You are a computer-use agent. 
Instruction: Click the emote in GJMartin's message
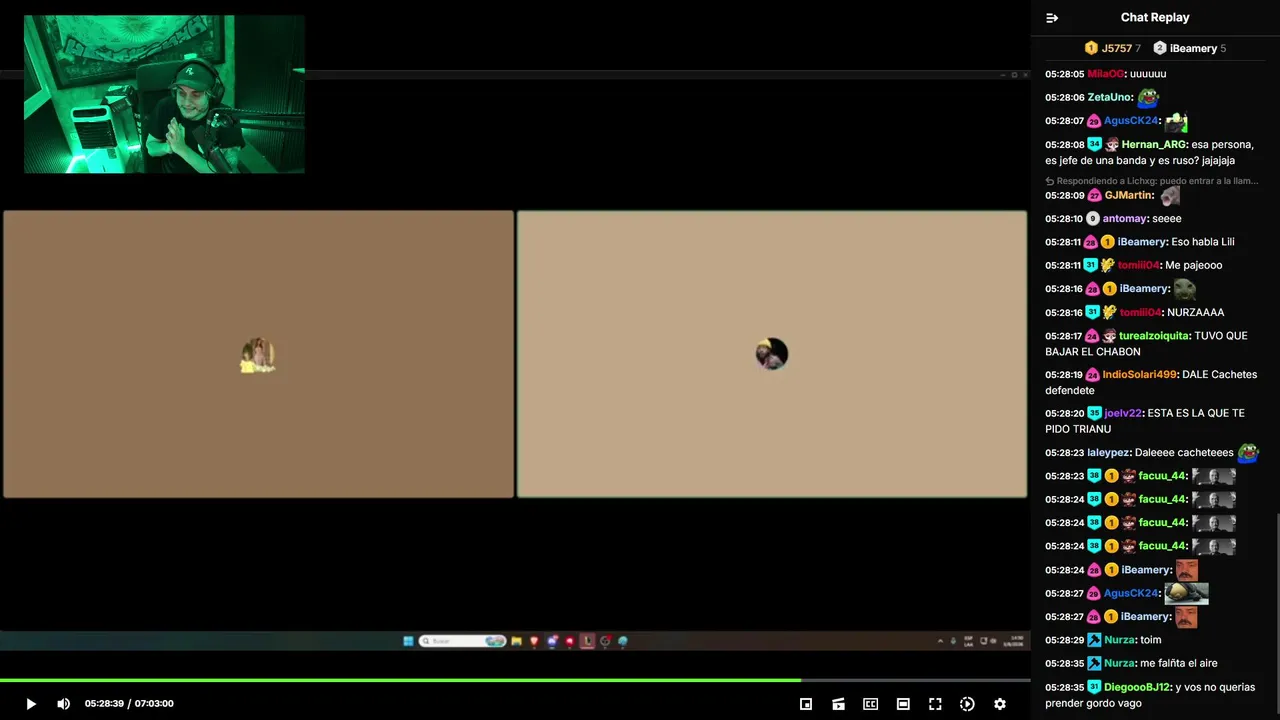point(1170,195)
